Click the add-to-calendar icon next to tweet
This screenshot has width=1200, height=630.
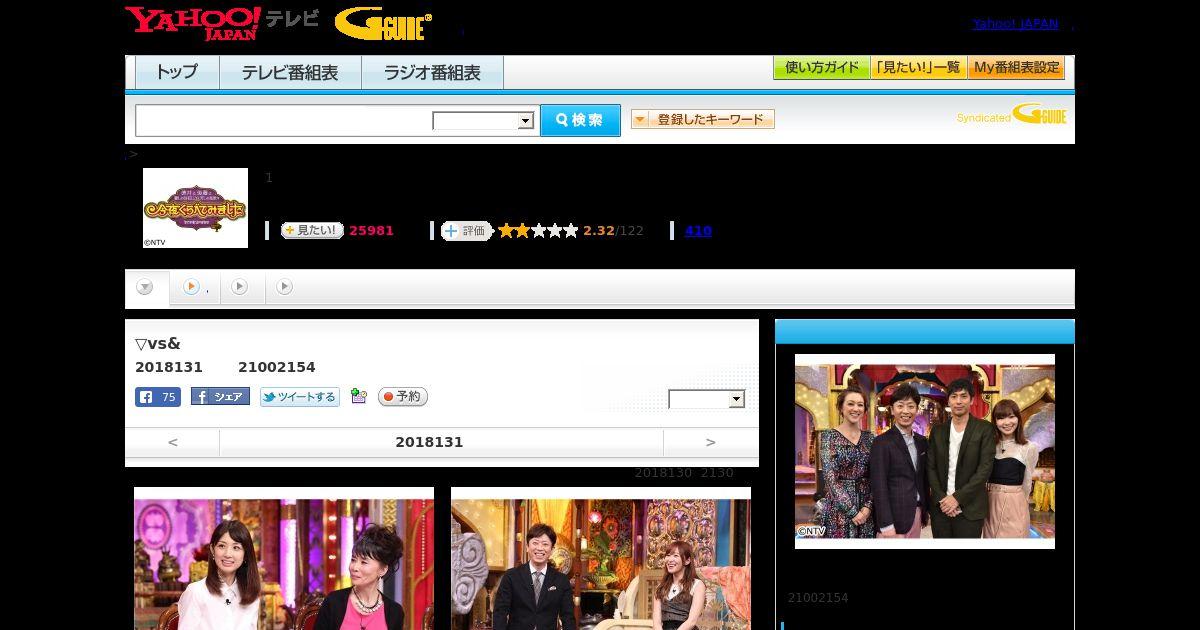(359, 397)
